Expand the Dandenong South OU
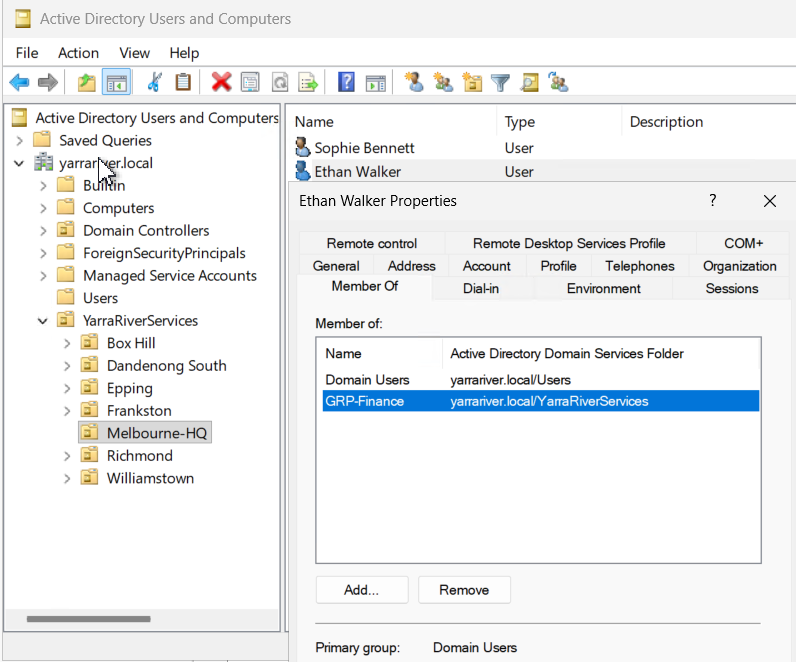This screenshot has width=796, height=662. pyautogui.click(x=67, y=366)
